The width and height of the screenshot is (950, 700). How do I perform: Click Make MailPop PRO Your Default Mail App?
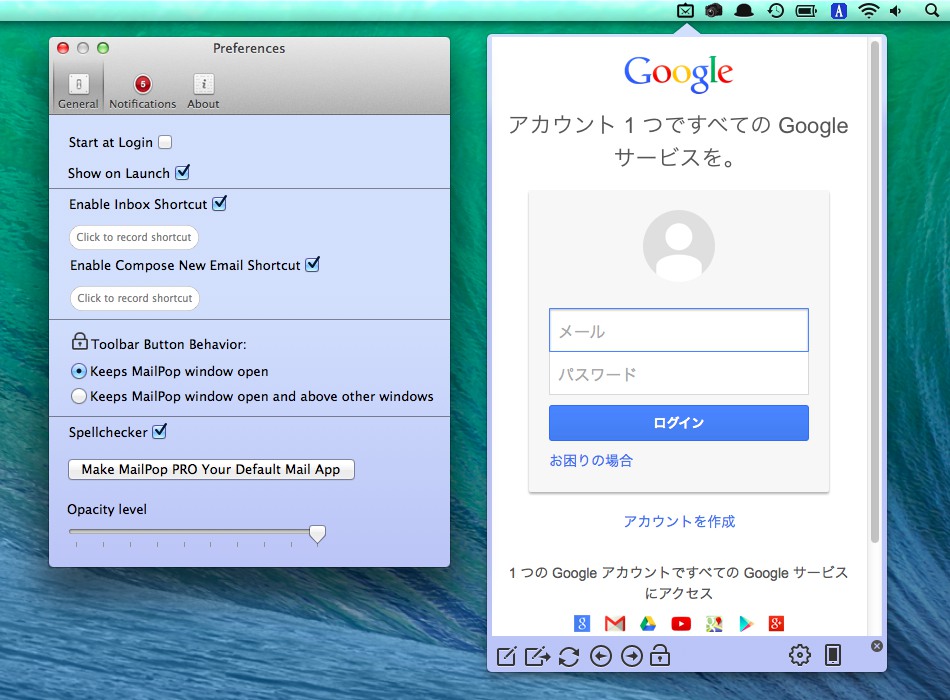(x=211, y=469)
